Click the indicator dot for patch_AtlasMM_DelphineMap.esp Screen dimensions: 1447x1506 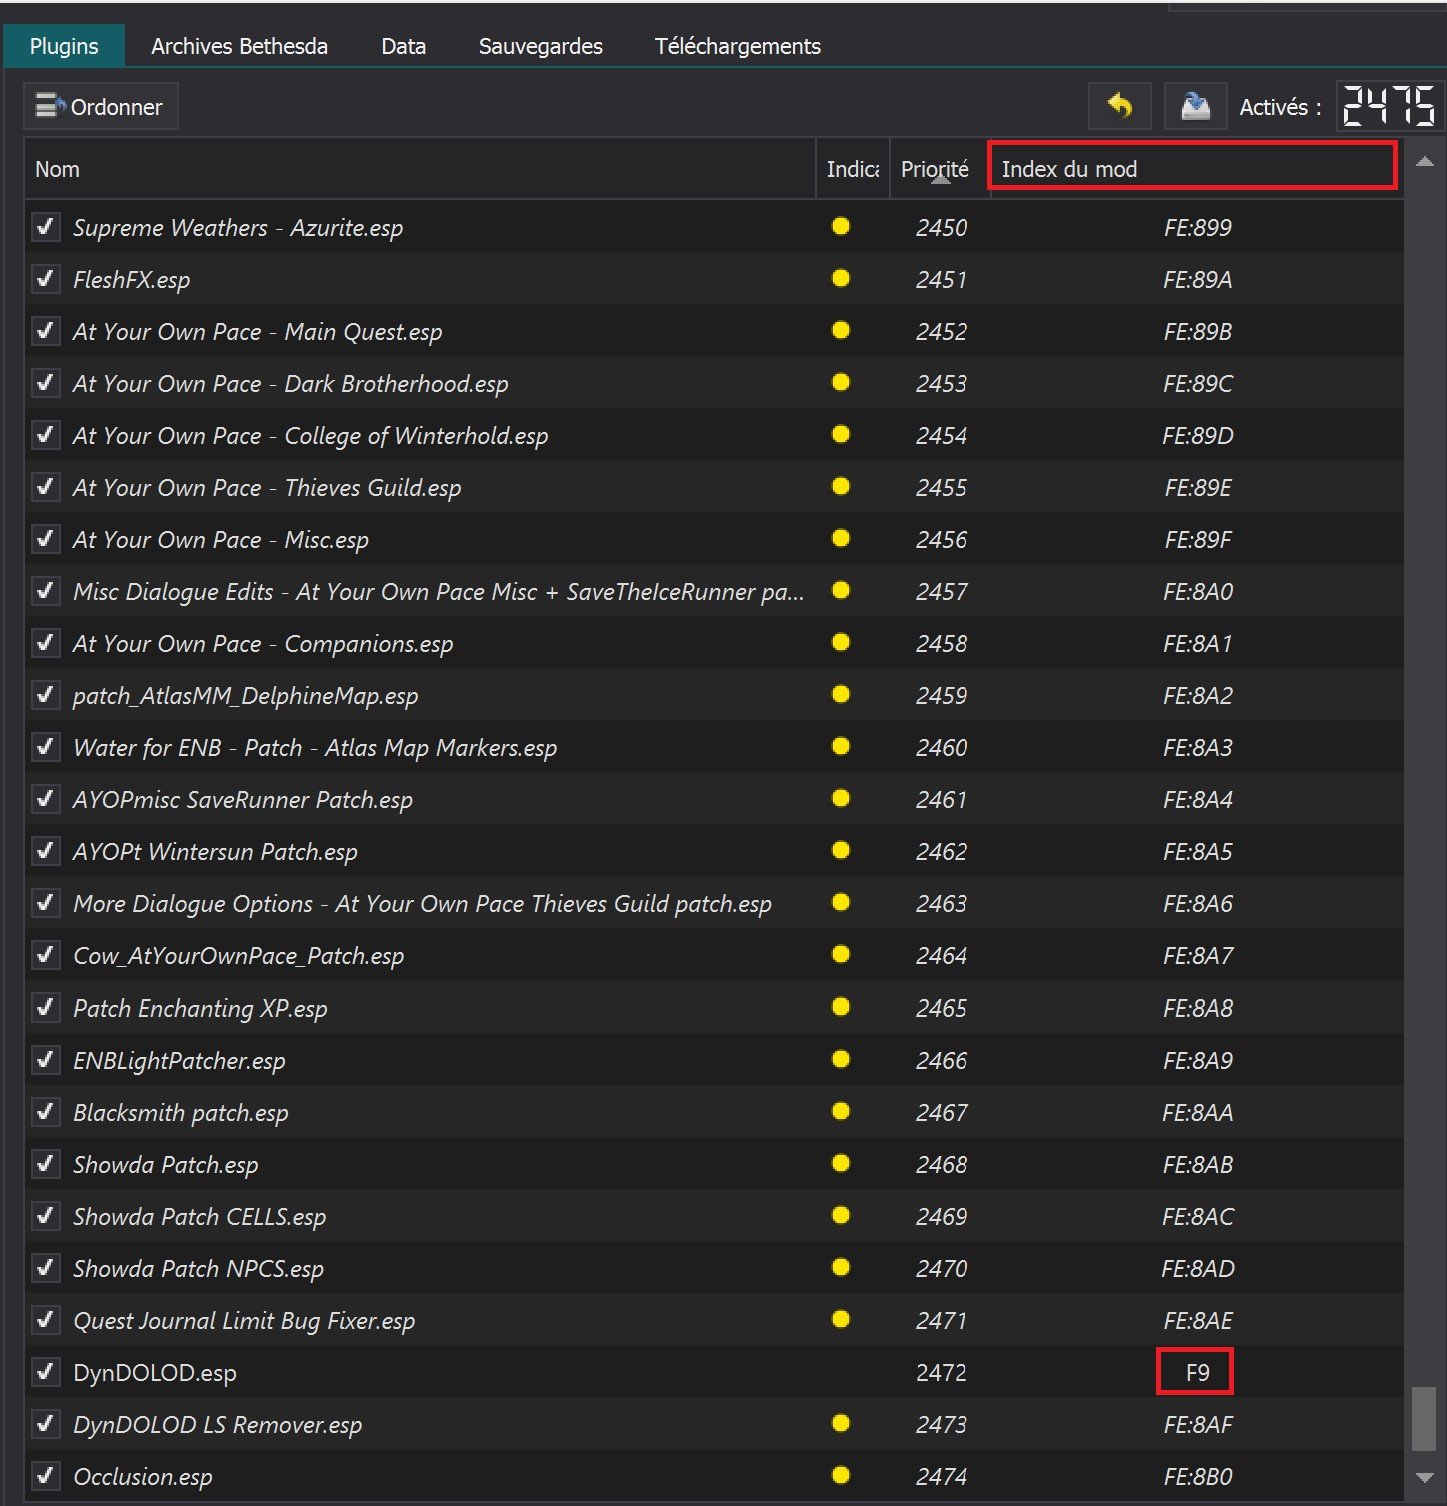841,694
